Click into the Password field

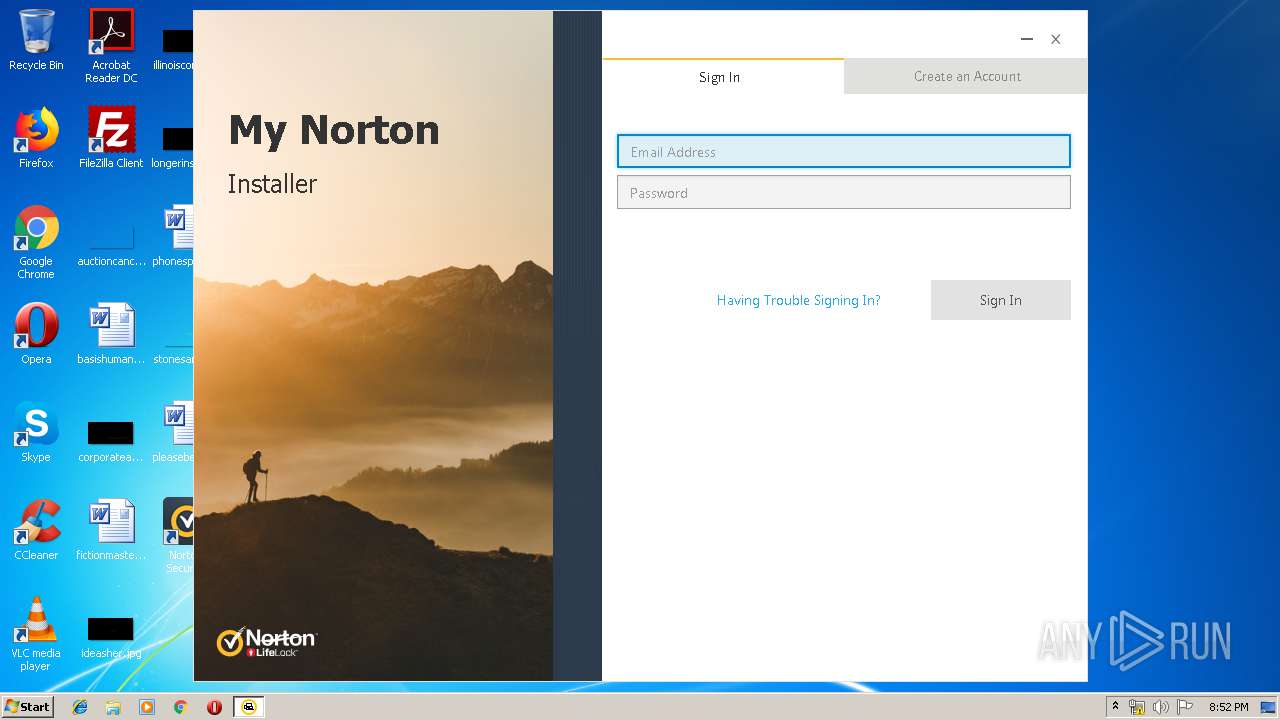pyautogui.click(x=844, y=192)
